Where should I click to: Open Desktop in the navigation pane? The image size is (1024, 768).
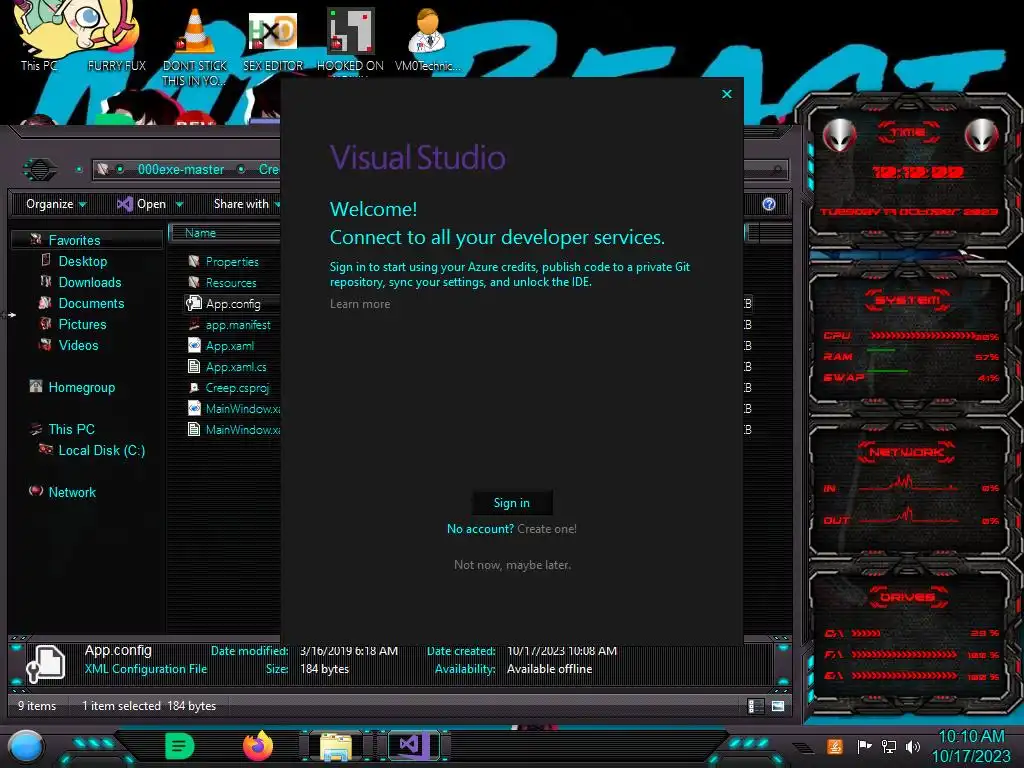point(83,261)
